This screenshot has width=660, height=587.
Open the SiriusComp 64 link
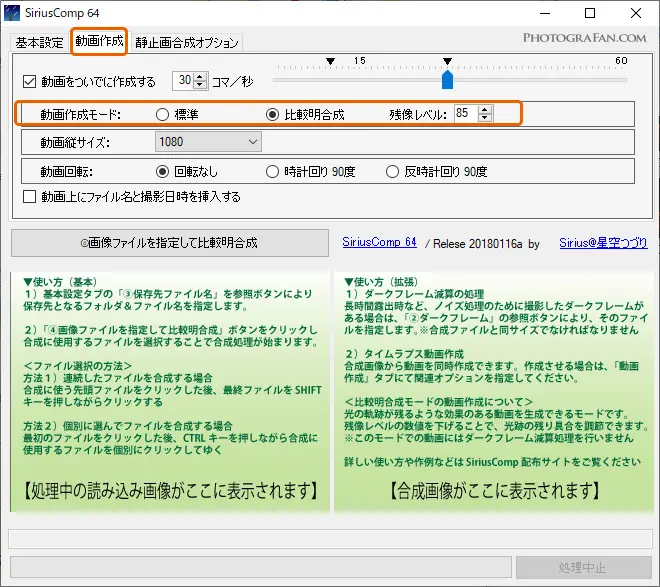click(x=379, y=242)
